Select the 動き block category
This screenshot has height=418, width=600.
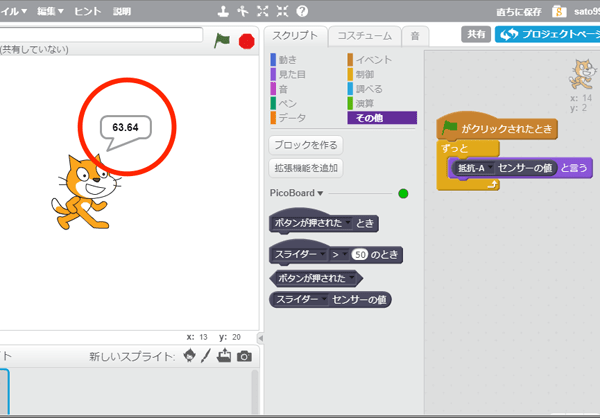[x=284, y=60]
